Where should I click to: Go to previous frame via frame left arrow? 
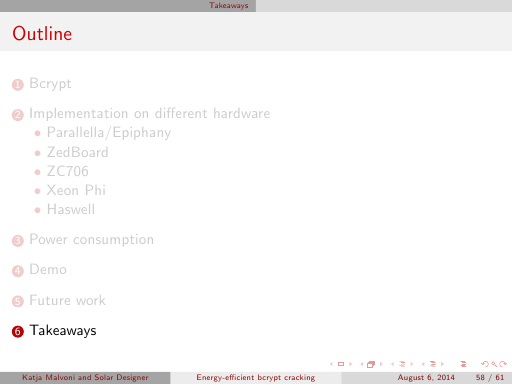(x=362, y=364)
